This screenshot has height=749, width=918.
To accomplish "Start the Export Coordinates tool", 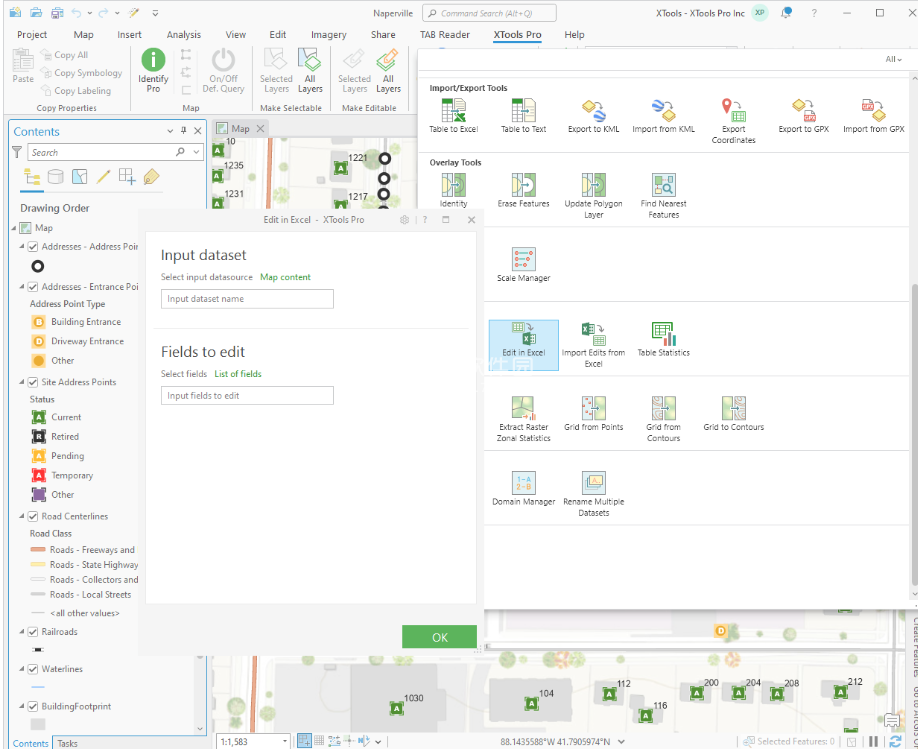I will [x=734, y=121].
